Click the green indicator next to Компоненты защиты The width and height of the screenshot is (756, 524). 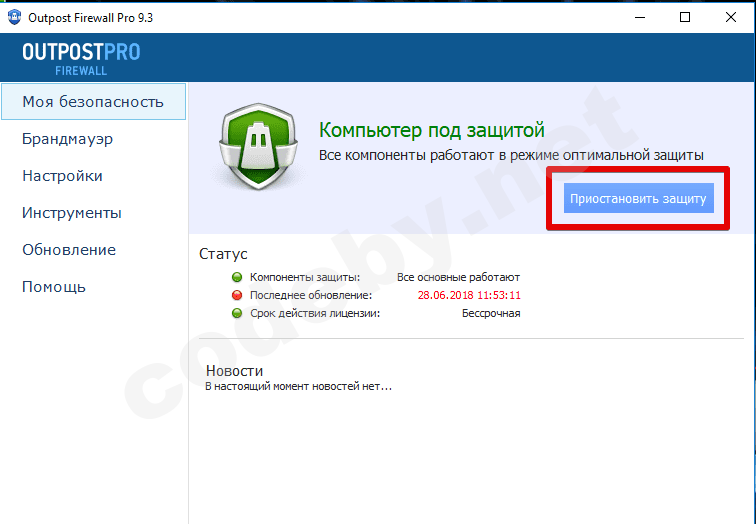pyautogui.click(x=237, y=277)
